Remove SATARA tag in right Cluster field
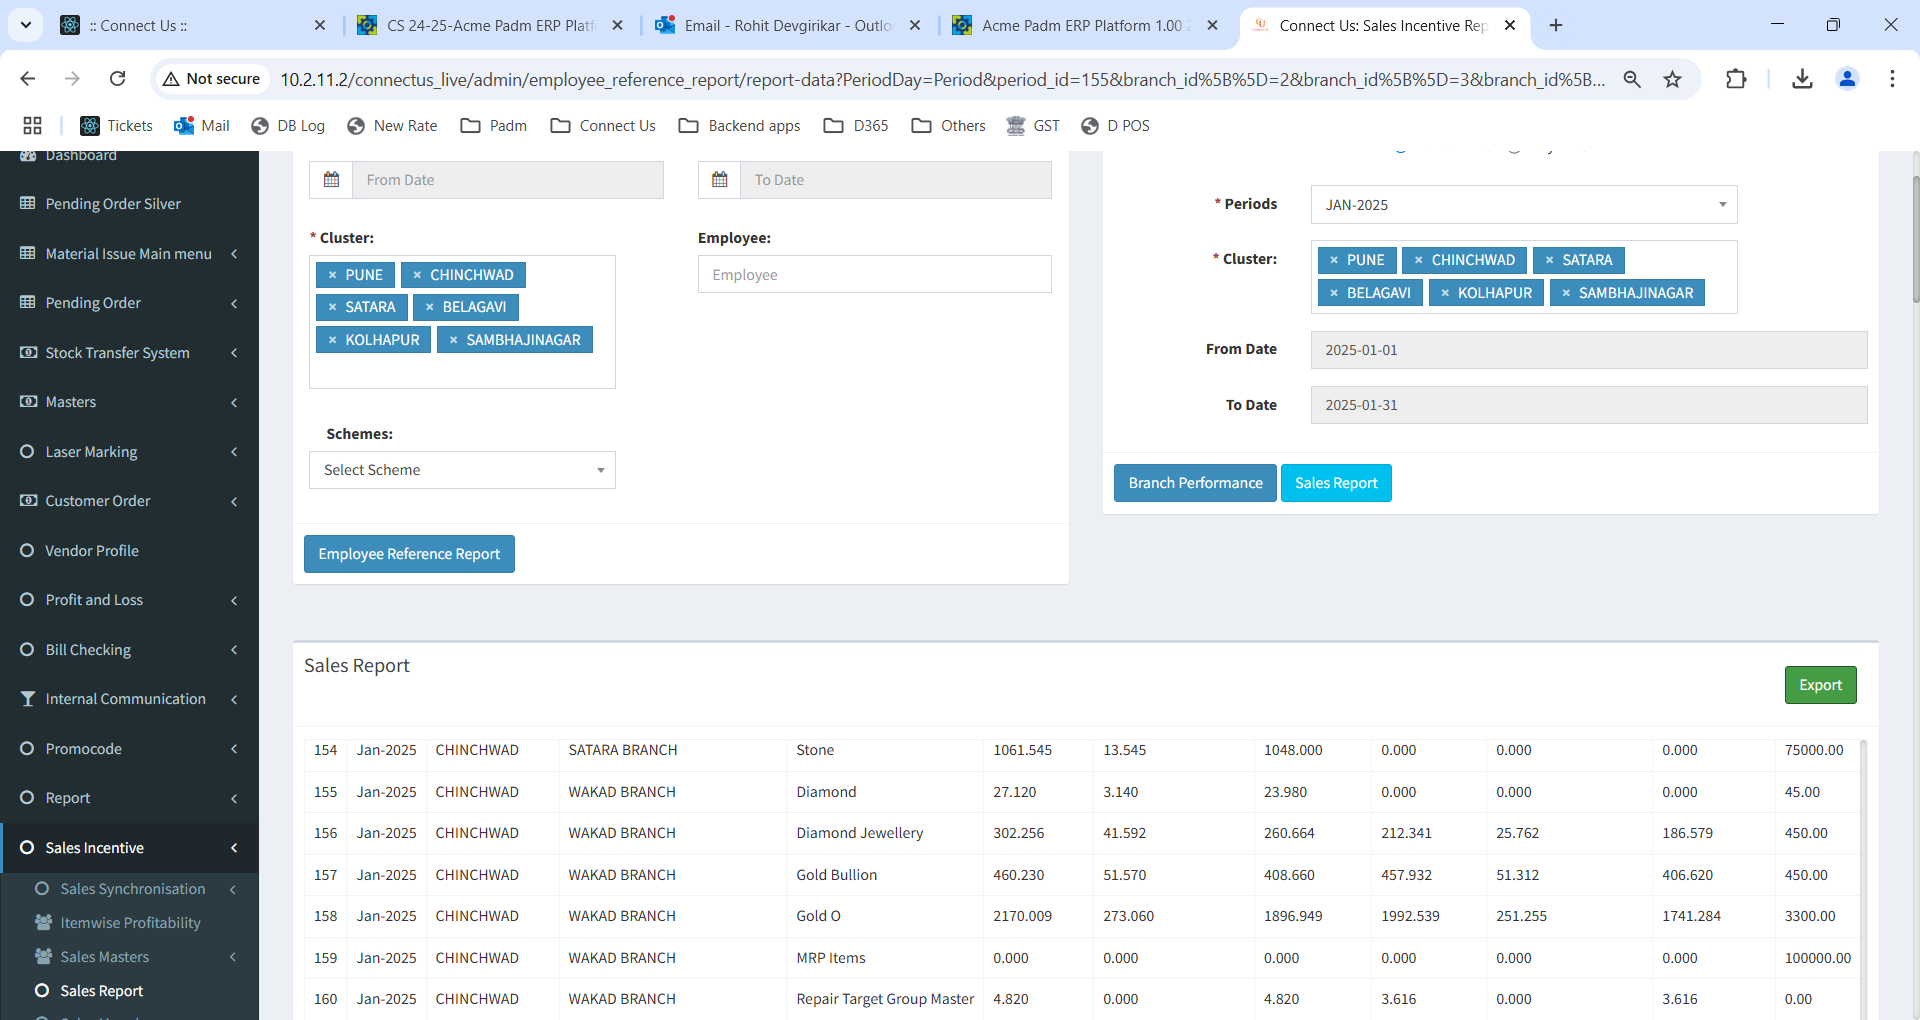 point(1549,260)
